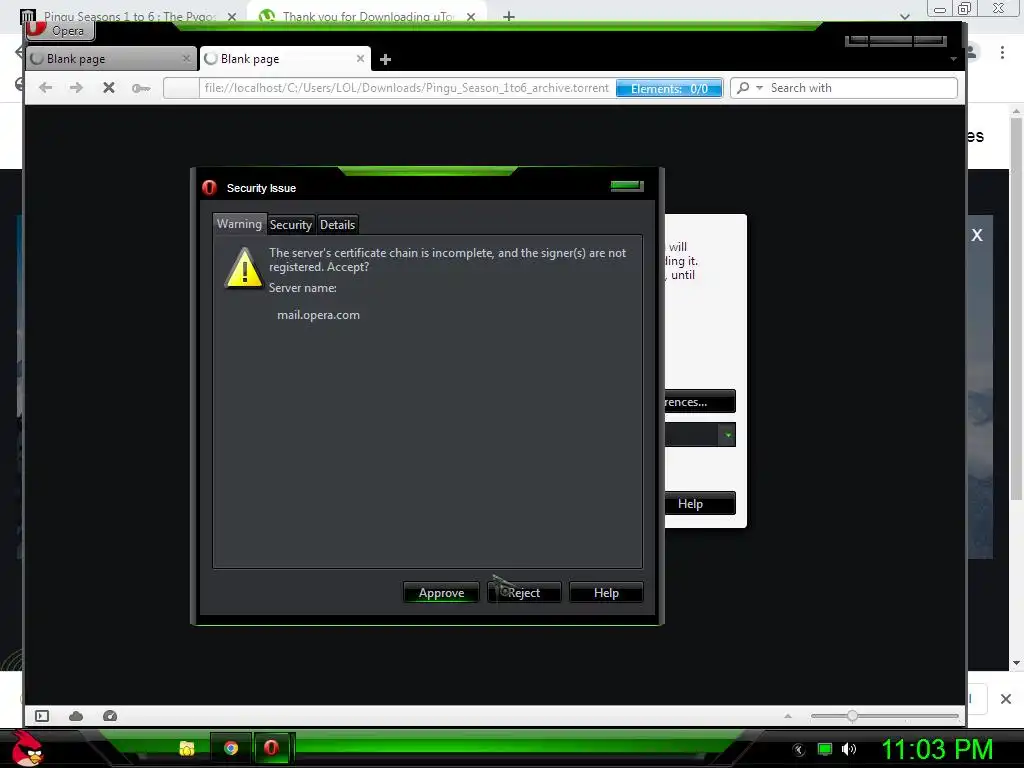Select the Details tab in dialog
This screenshot has height=768, width=1024.
[338, 225]
